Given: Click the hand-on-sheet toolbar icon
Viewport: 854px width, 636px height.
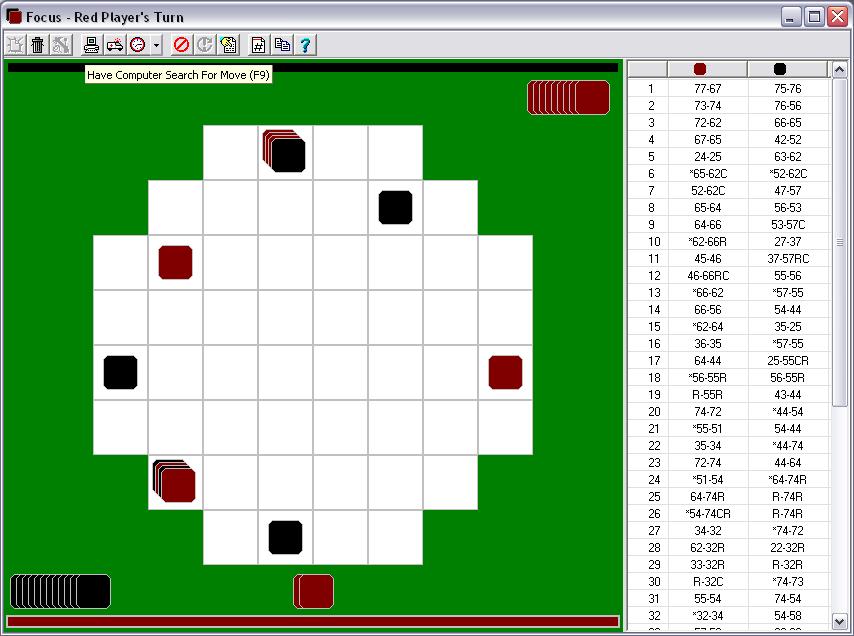Looking at the screenshot, I should point(229,45).
